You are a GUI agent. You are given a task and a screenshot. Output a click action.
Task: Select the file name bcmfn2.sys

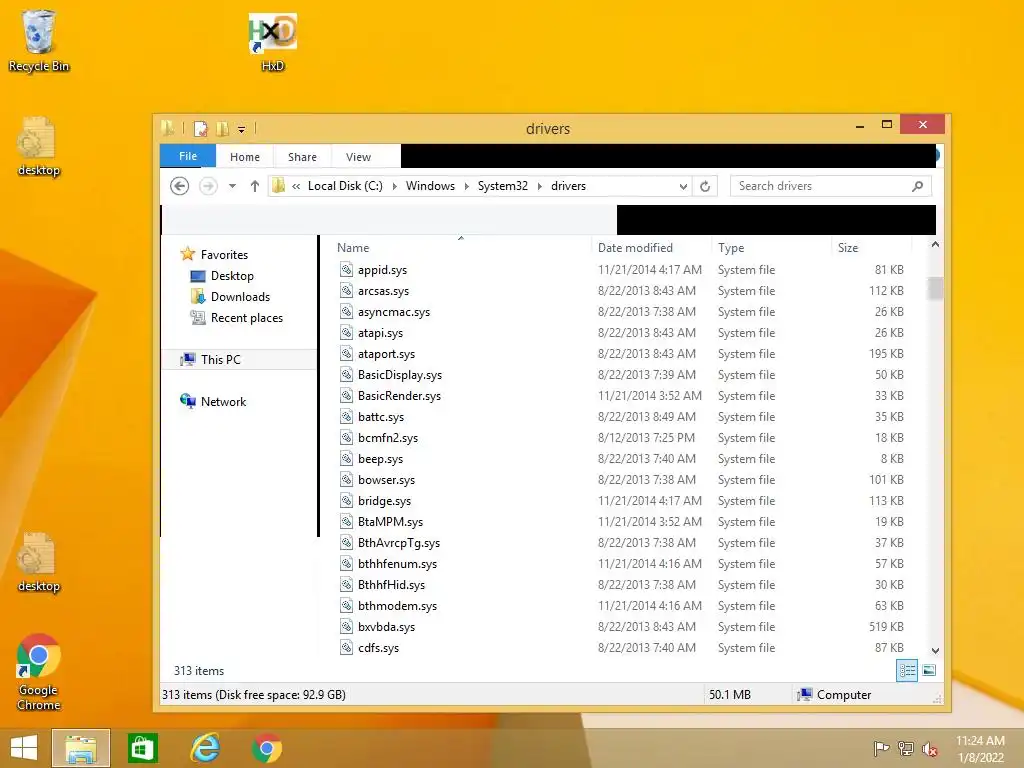(388, 438)
